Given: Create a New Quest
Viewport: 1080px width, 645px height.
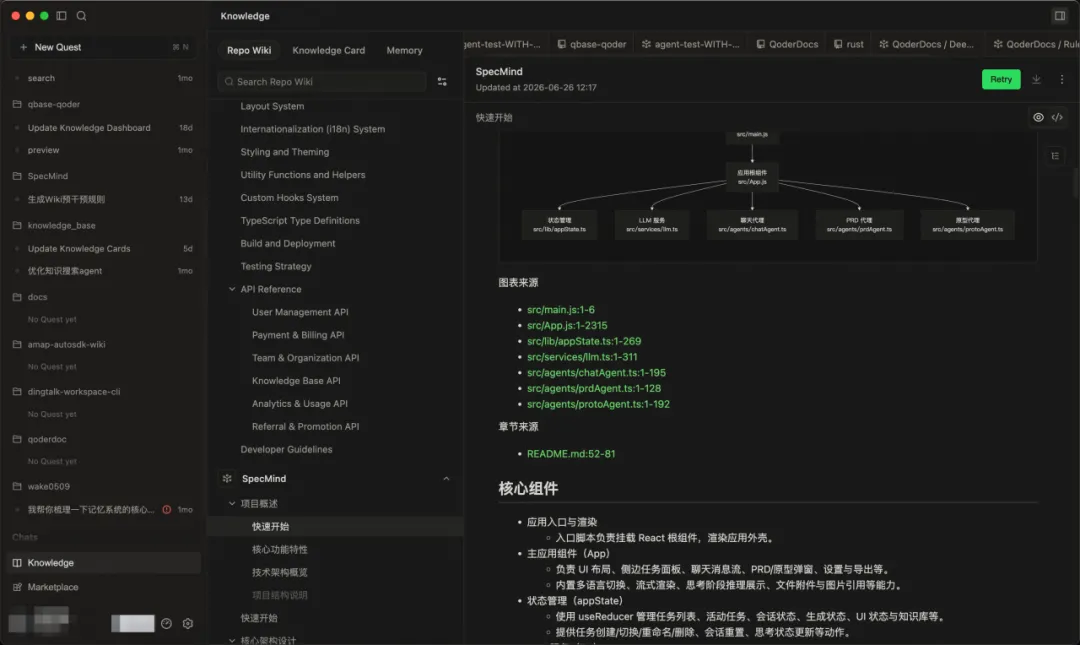Looking at the screenshot, I should (x=103, y=47).
